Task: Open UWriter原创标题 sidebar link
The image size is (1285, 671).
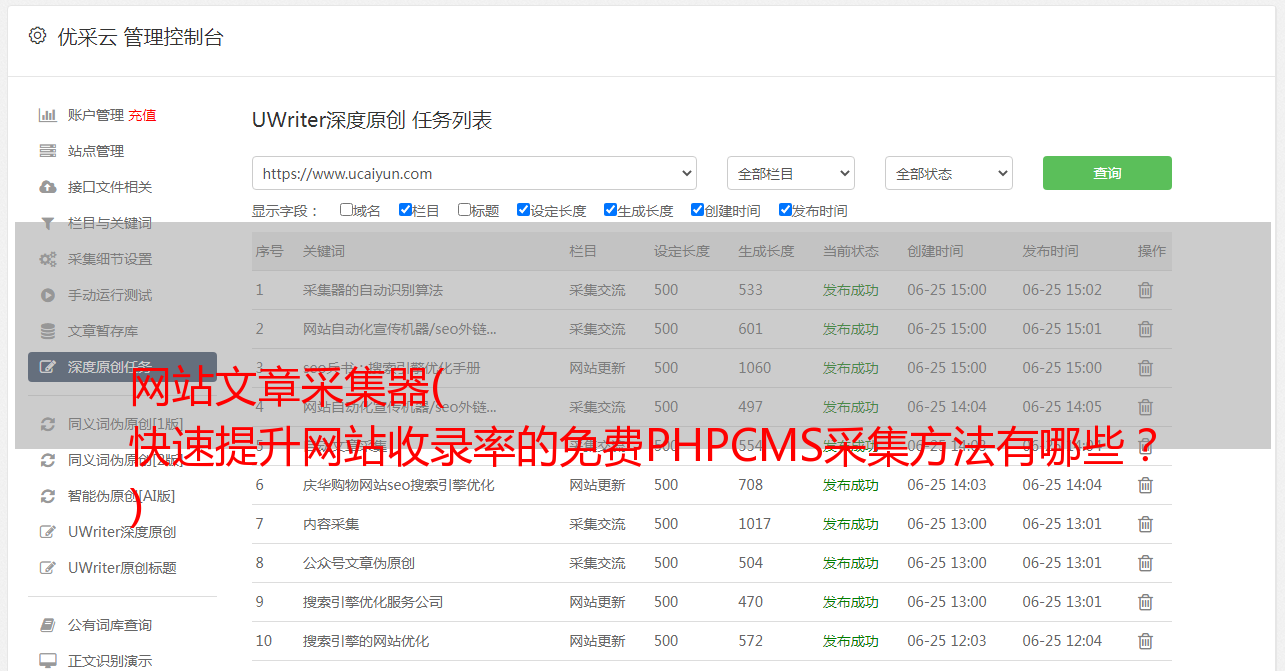Action: pos(122,568)
